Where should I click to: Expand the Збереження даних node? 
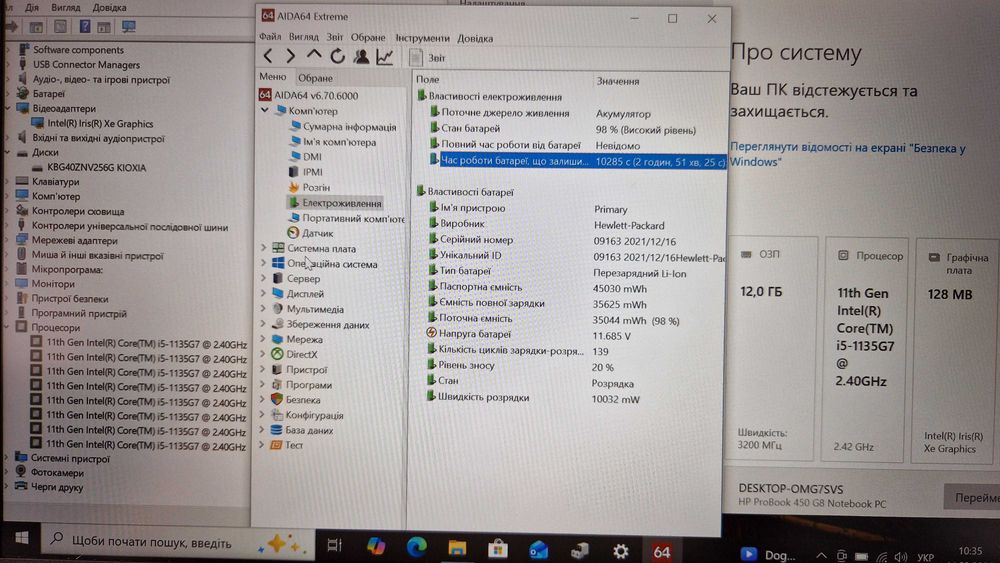point(263,324)
